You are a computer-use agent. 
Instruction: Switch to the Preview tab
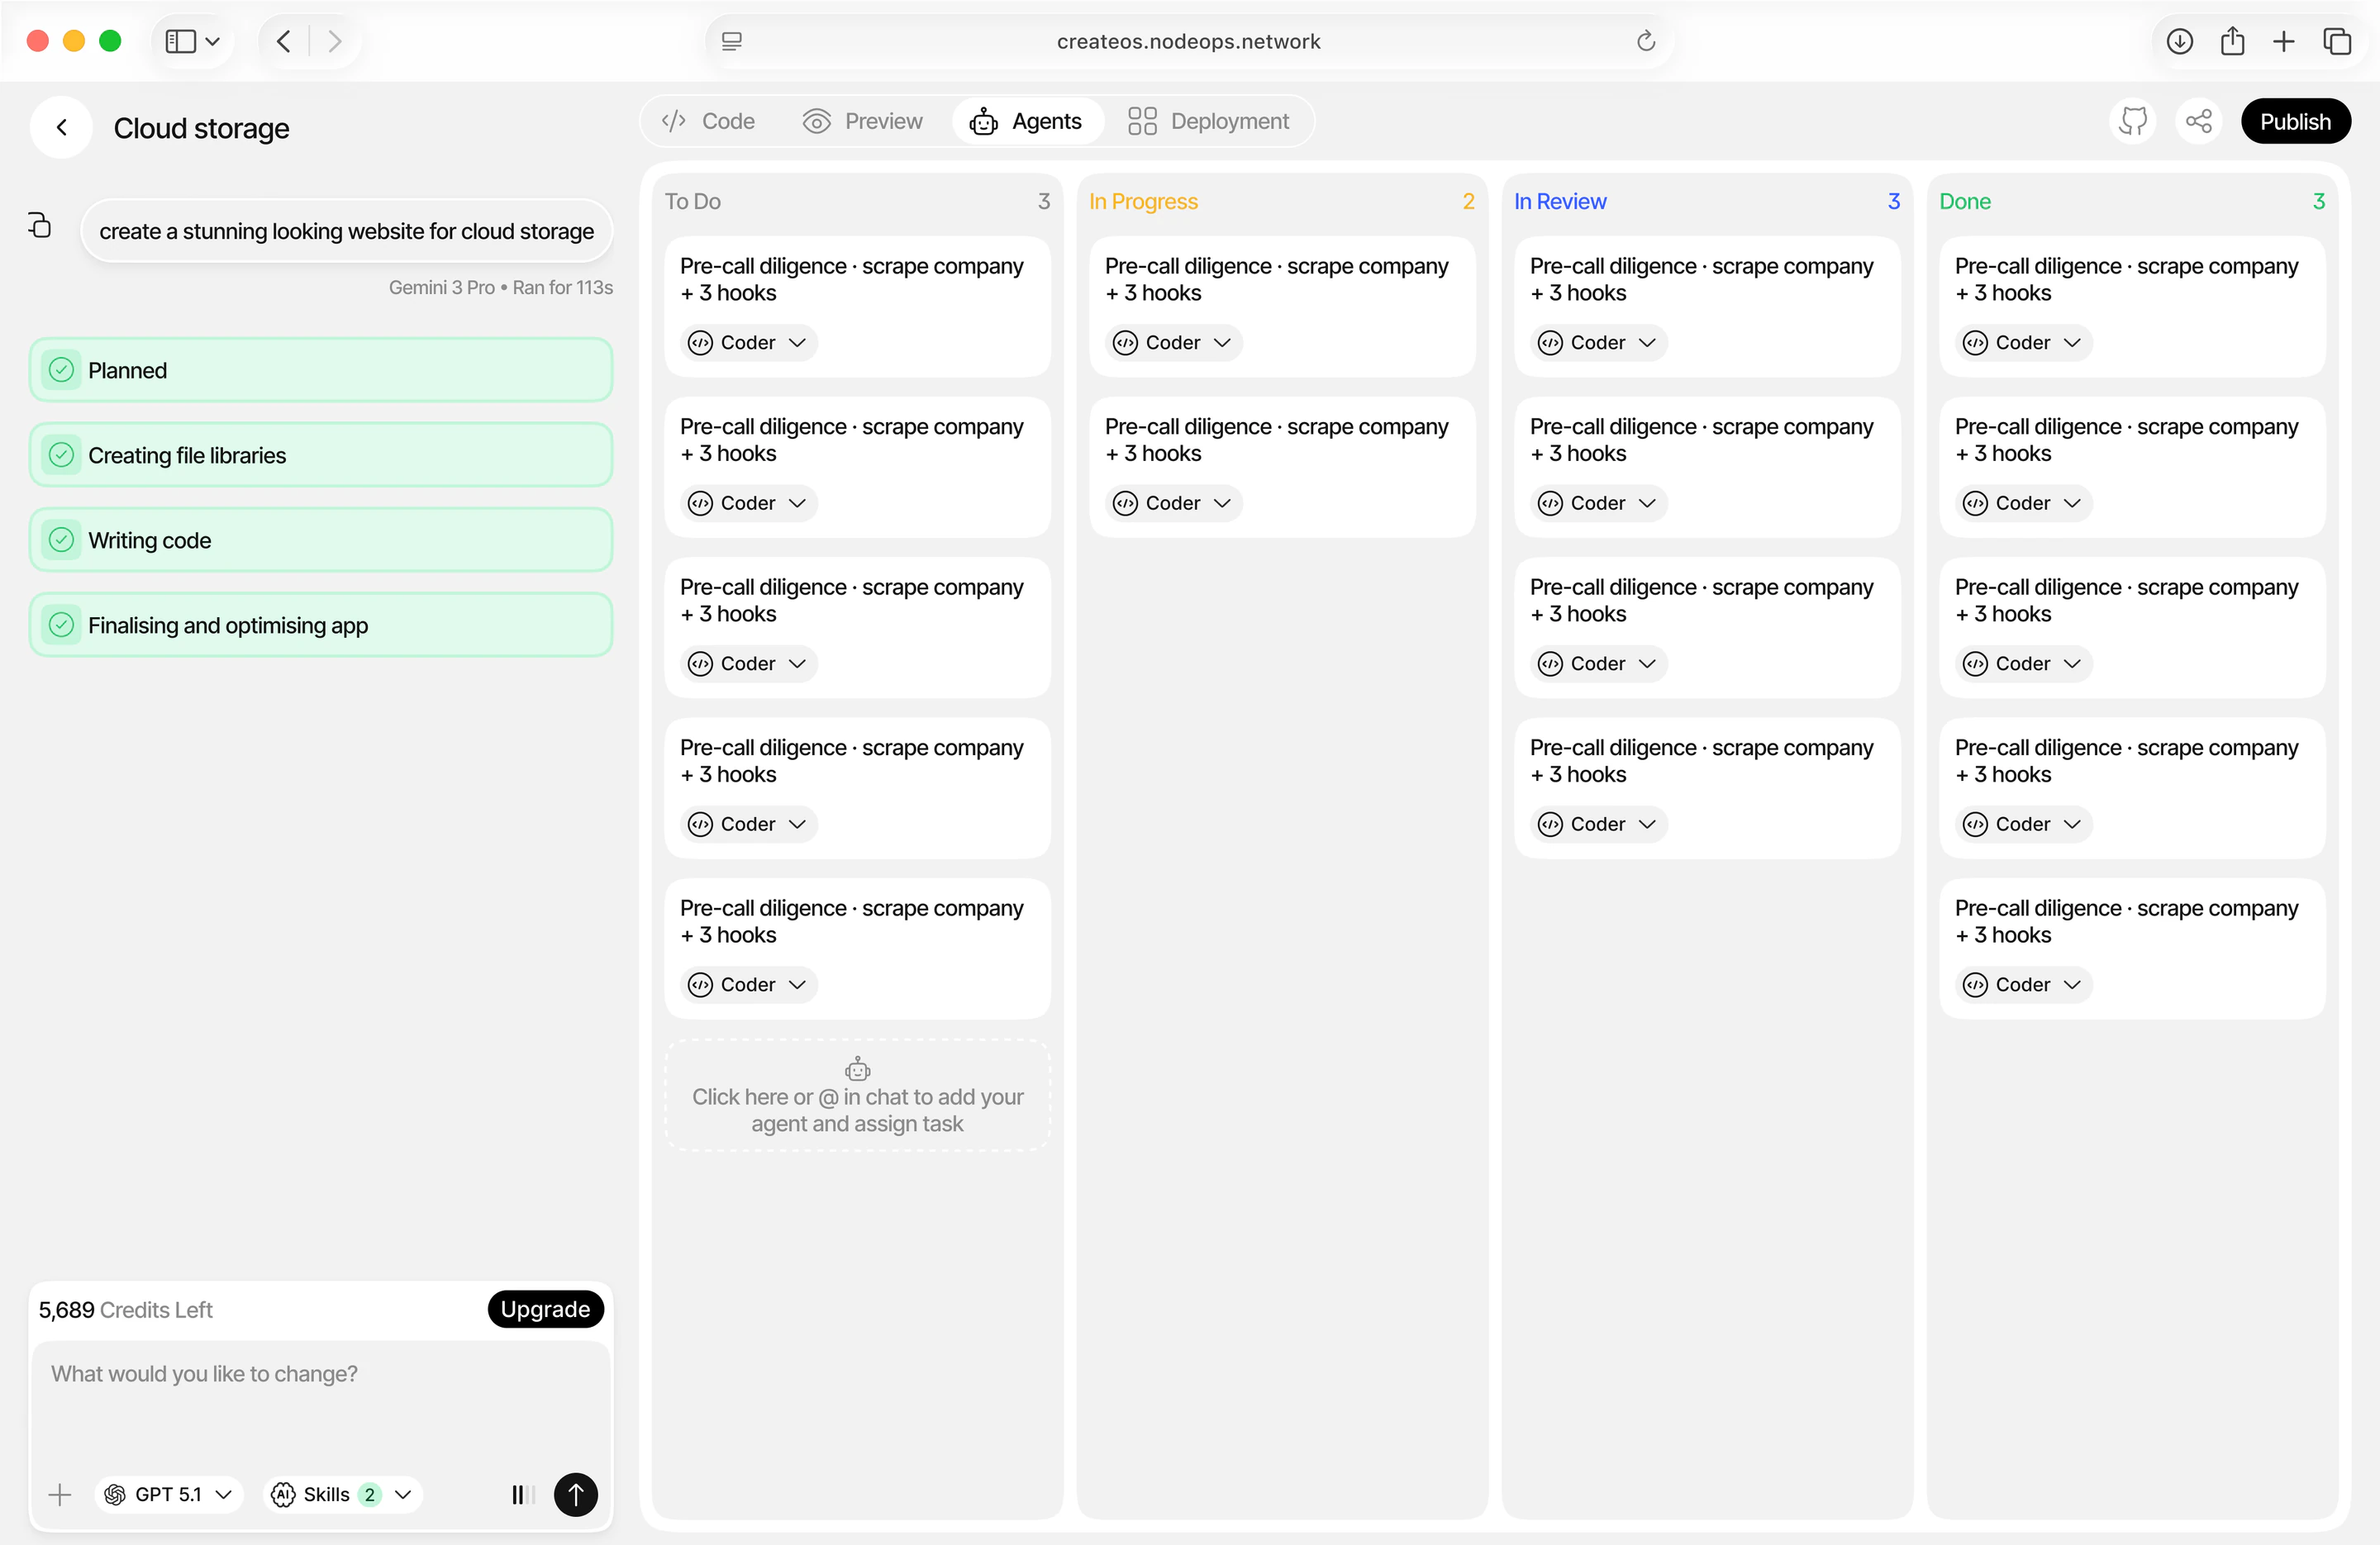click(862, 121)
